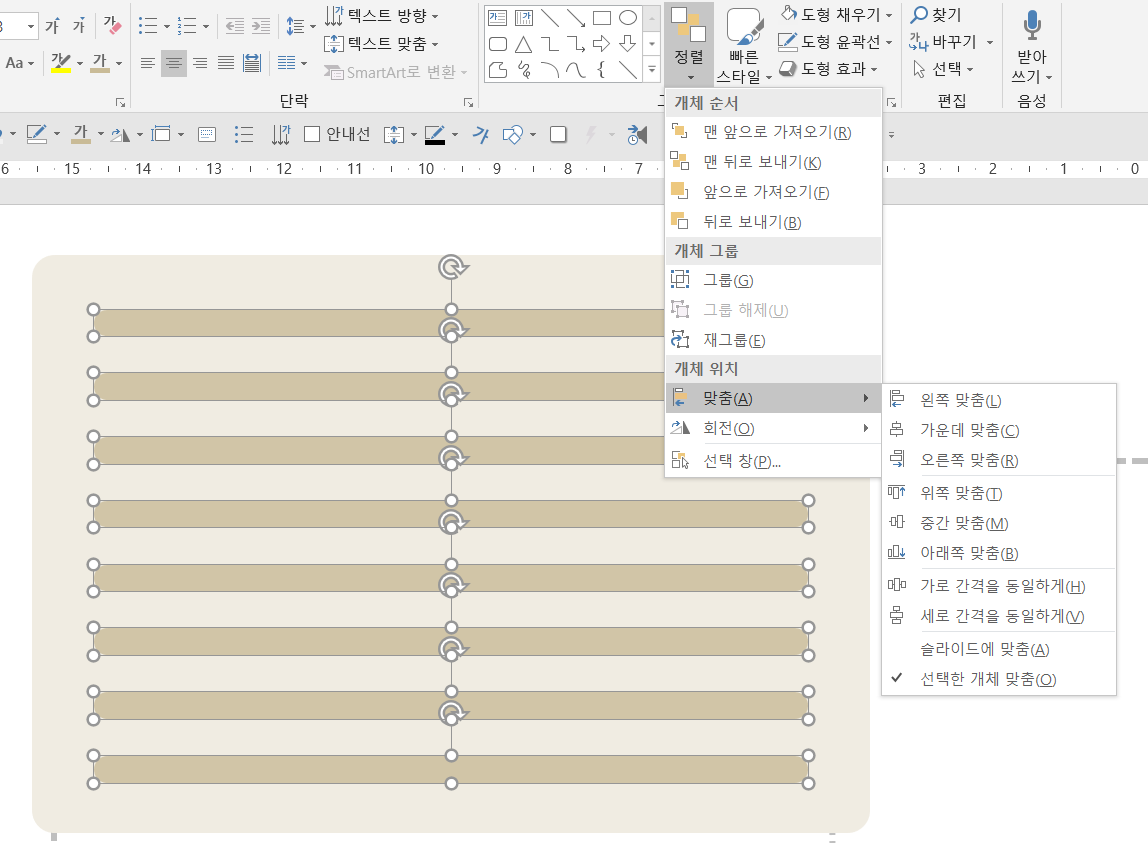Click the vertical text direction icon in quick toolbar
This screenshot has width=1148, height=843.
pyautogui.click(x=281, y=134)
